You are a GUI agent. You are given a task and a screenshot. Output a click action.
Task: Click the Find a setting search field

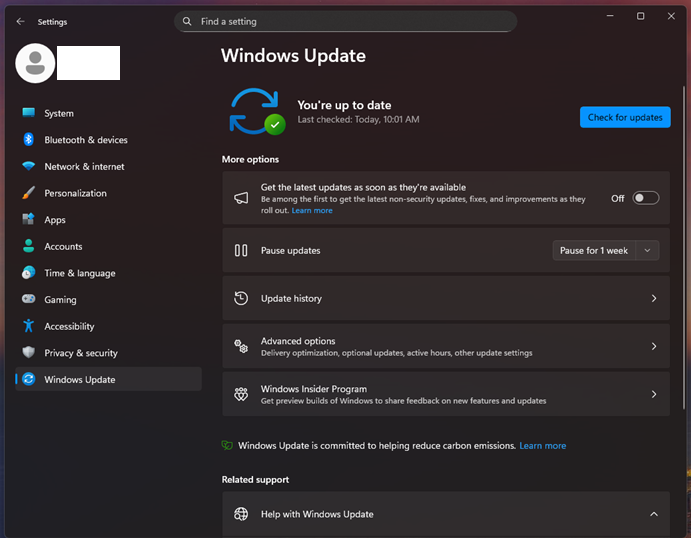coord(346,21)
